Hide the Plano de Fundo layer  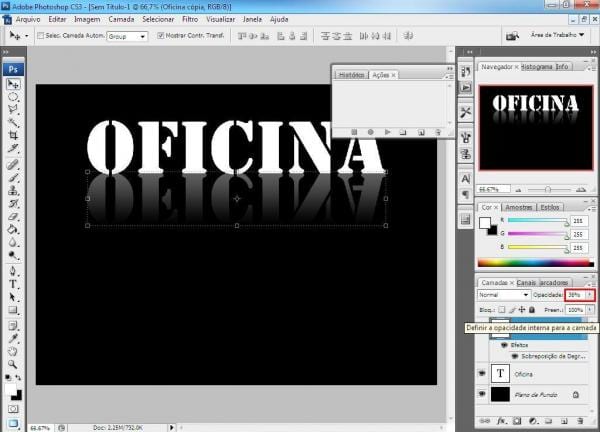pyautogui.click(x=482, y=394)
